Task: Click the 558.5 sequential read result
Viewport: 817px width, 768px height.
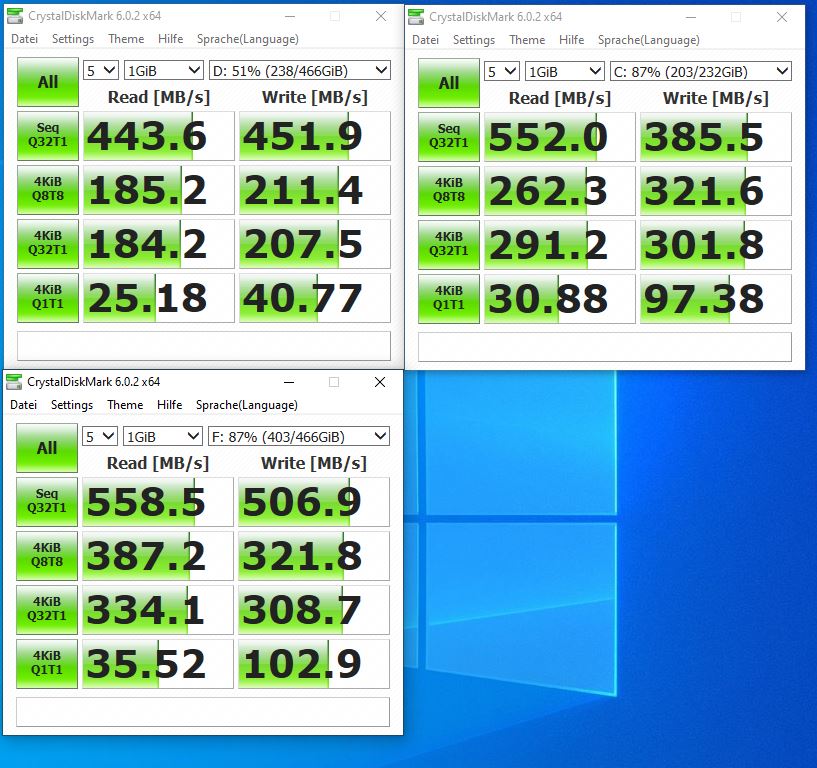Action: (x=157, y=501)
